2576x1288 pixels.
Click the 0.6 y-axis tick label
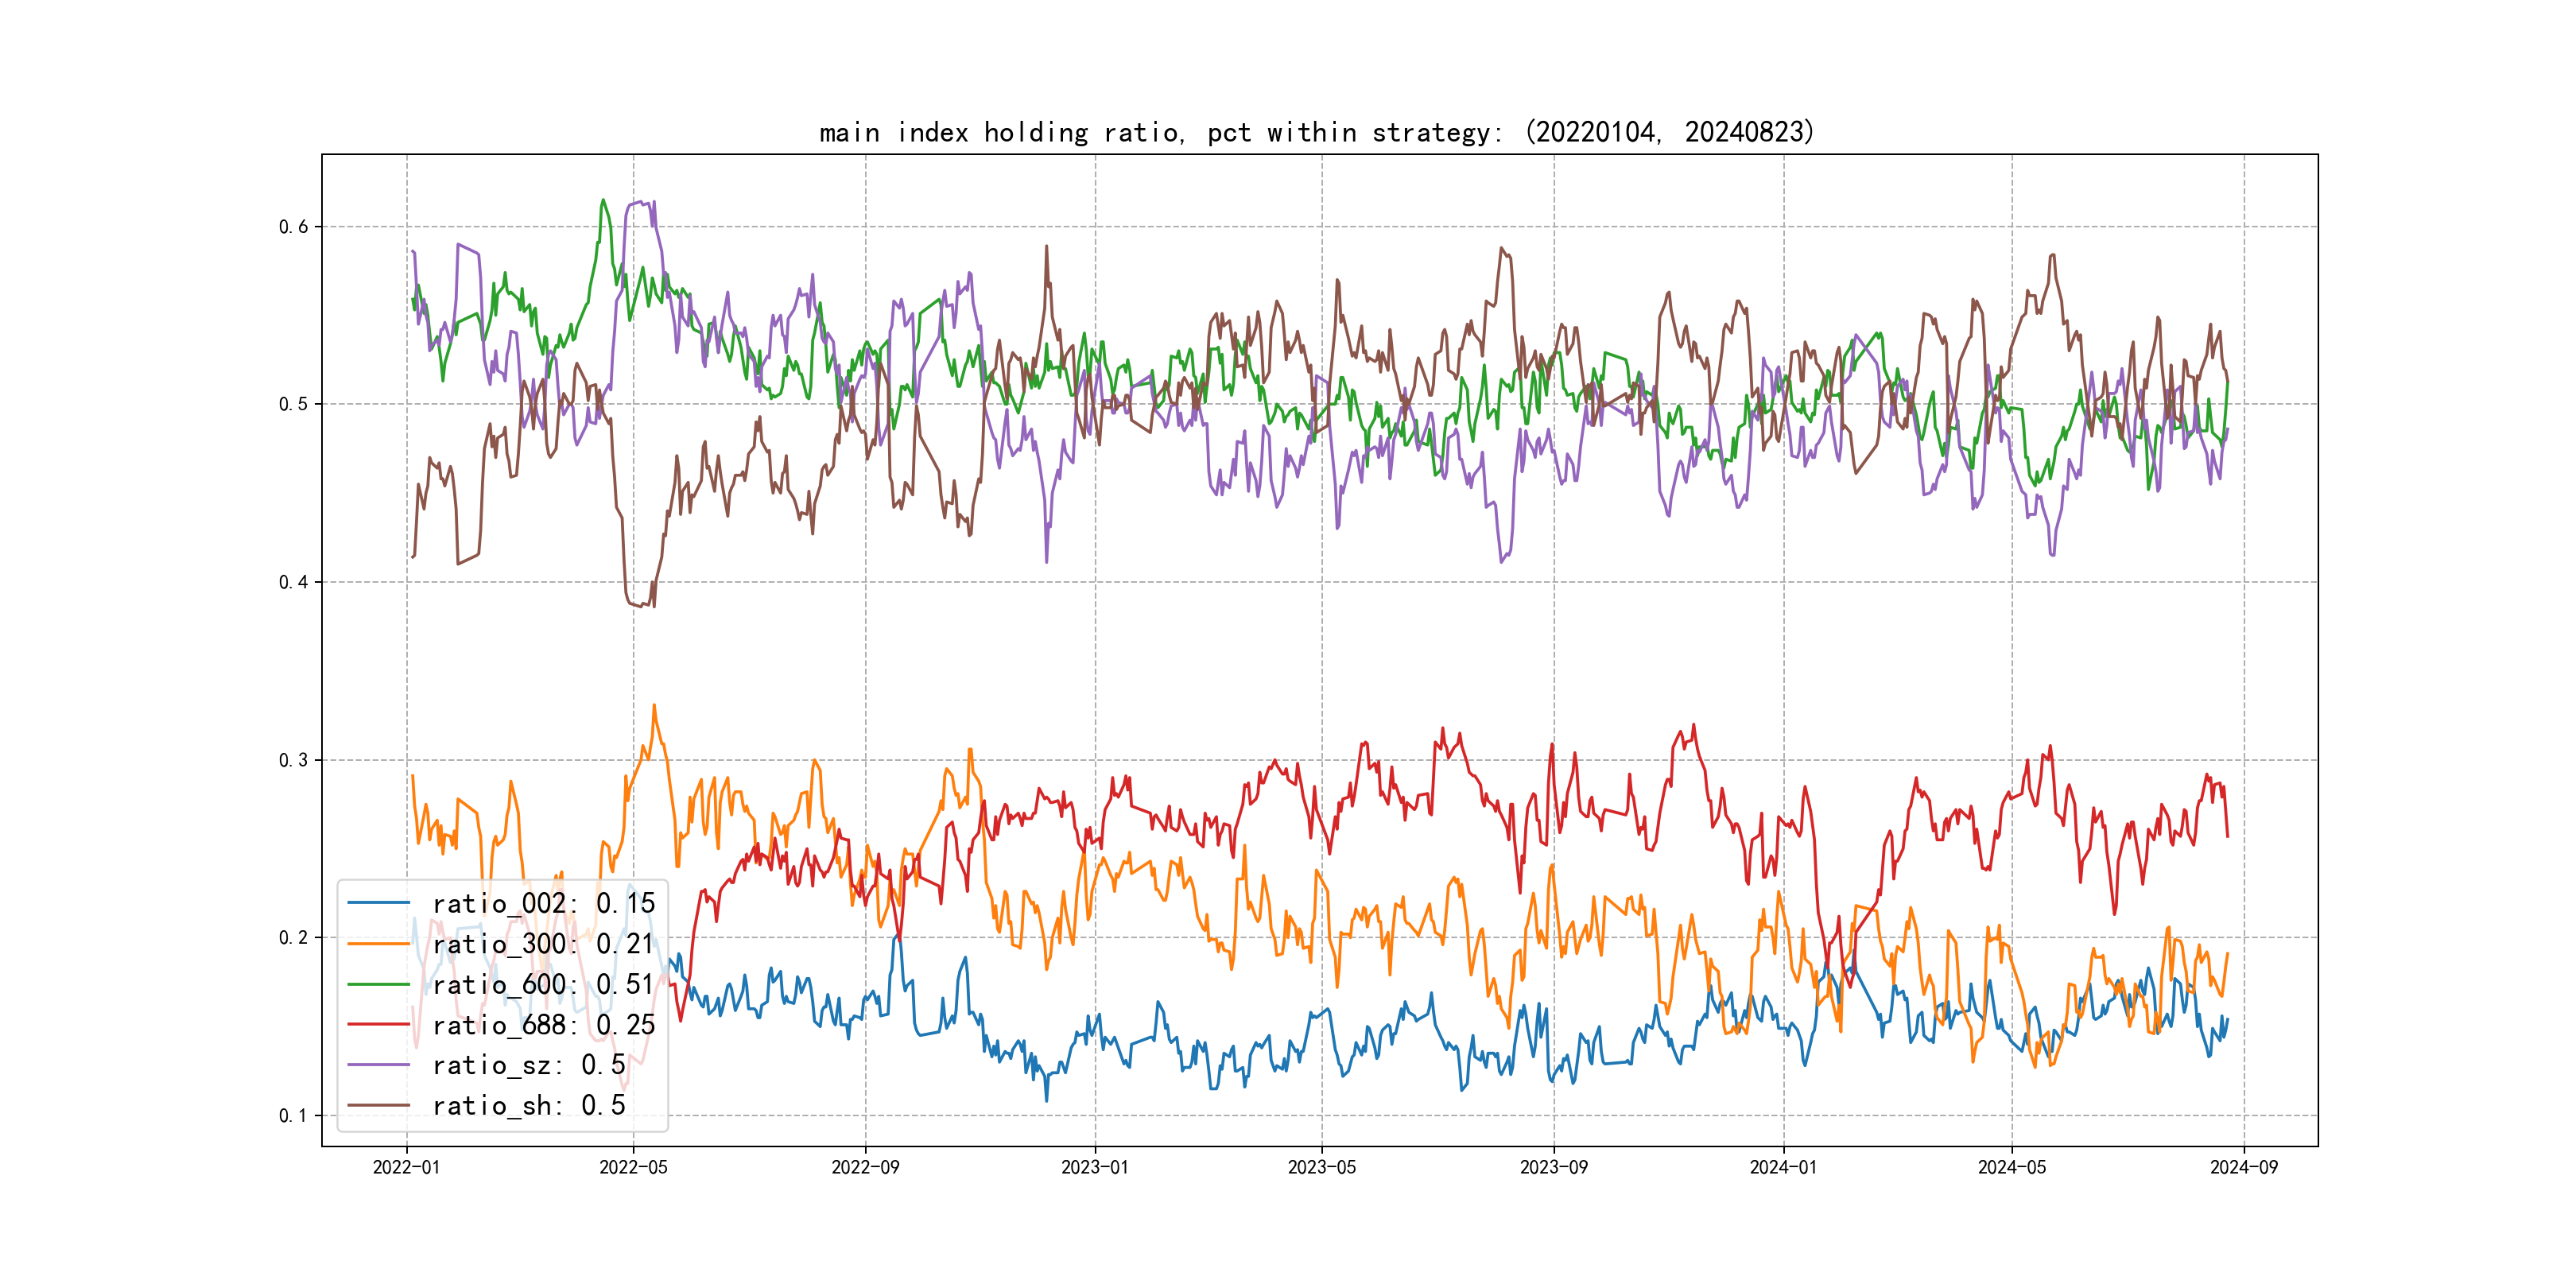coord(293,227)
